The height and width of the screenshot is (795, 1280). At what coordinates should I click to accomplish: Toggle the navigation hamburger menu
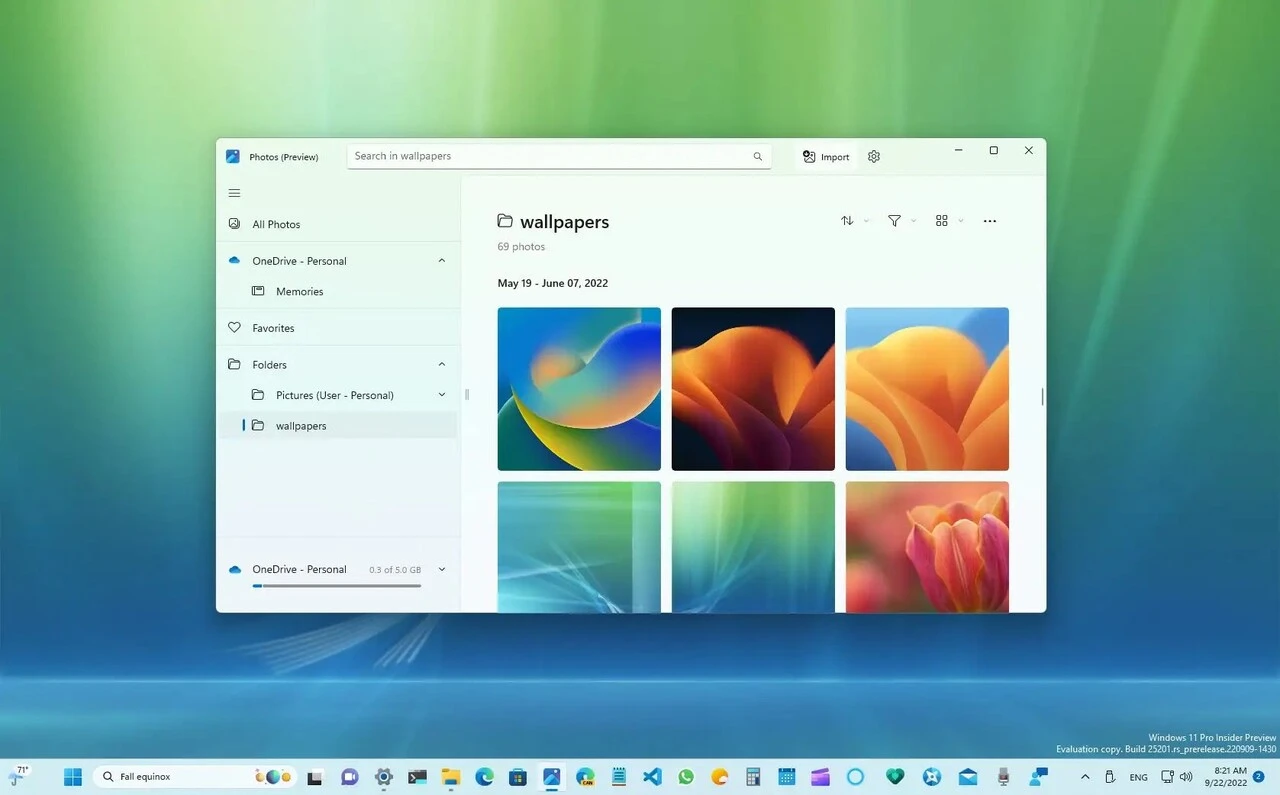[x=234, y=192]
